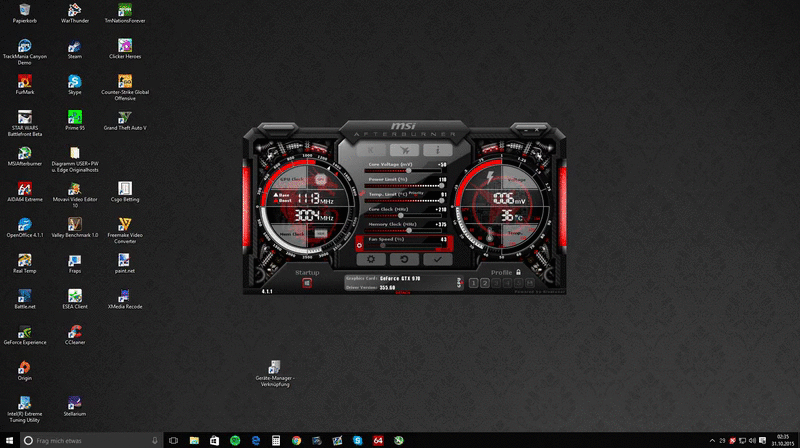Screen dimensions: 800x448
Task: Click the GPU selector icon beside graphics card name
Action: (x=459, y=283)
